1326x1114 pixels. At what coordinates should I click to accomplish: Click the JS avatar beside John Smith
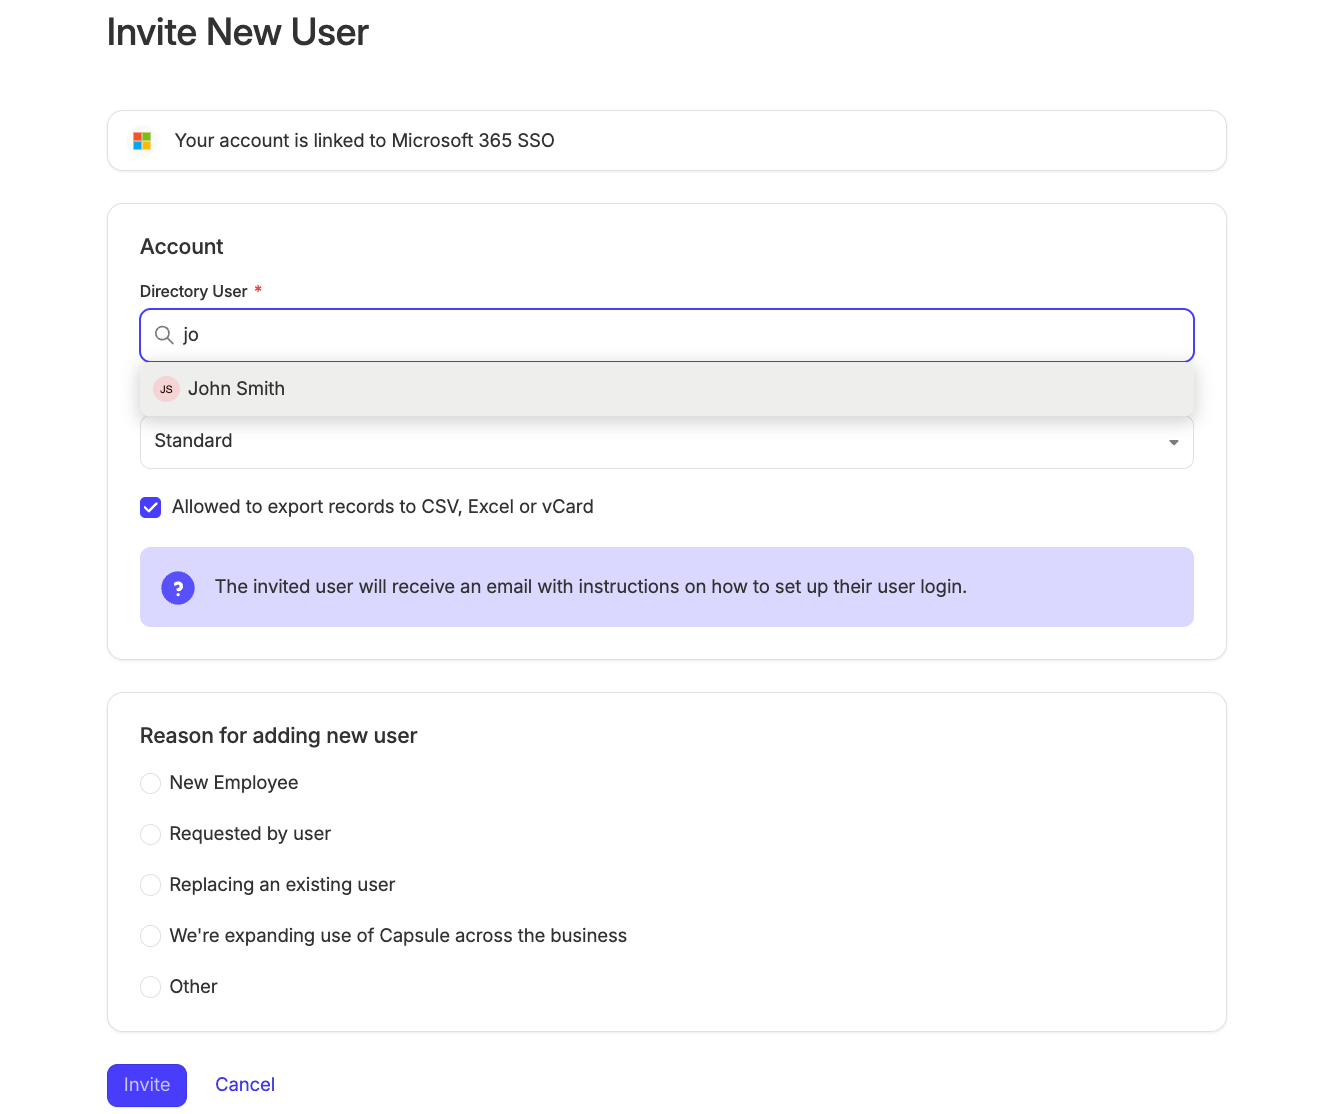(x=166, y=389)
